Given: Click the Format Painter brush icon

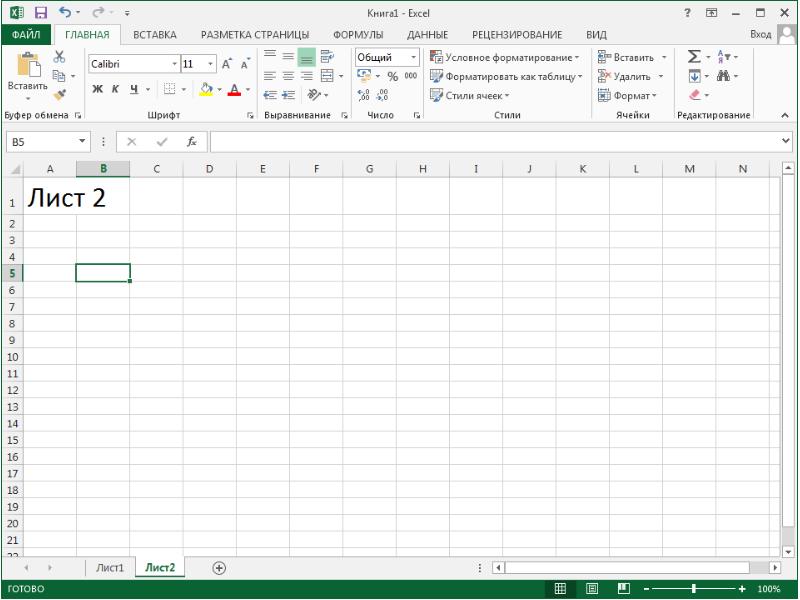Looking at the screenshot, I should point(60,95).
